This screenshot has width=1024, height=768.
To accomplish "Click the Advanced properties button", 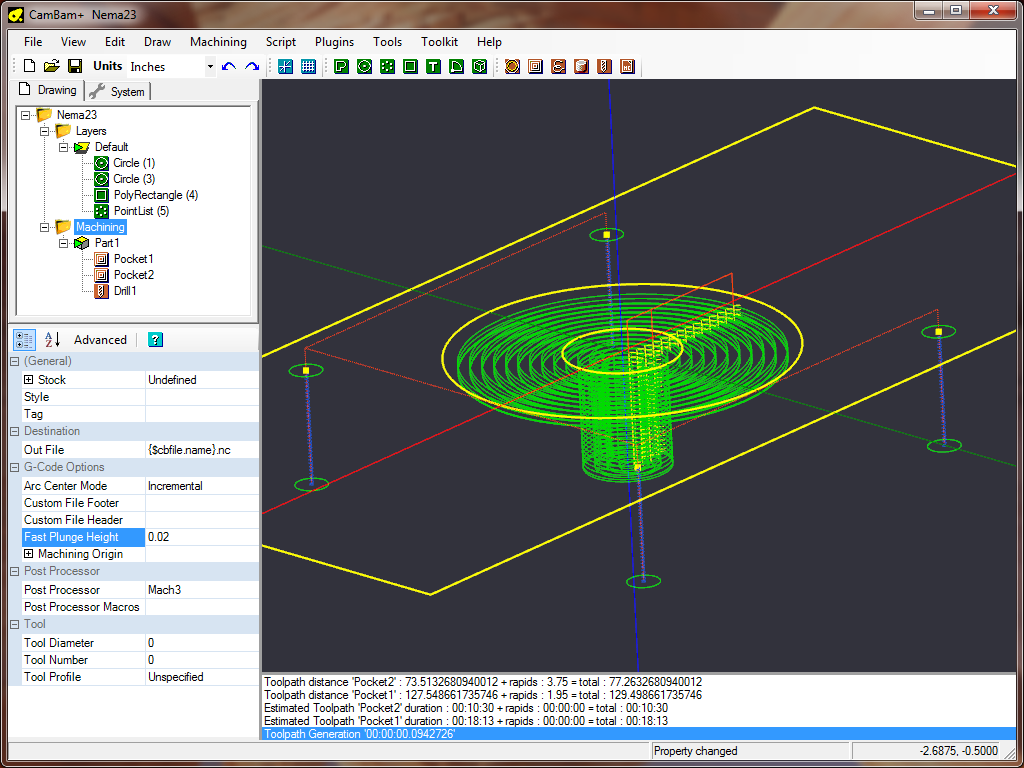I will coord(100,340).
